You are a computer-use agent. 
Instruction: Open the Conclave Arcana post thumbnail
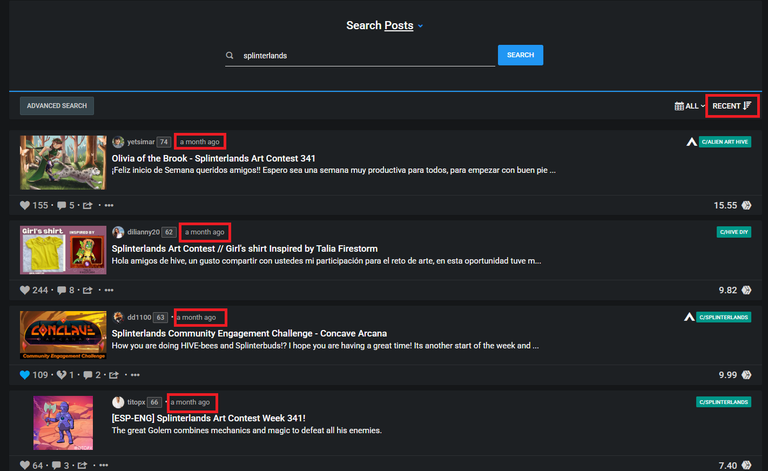pos(63,335)
